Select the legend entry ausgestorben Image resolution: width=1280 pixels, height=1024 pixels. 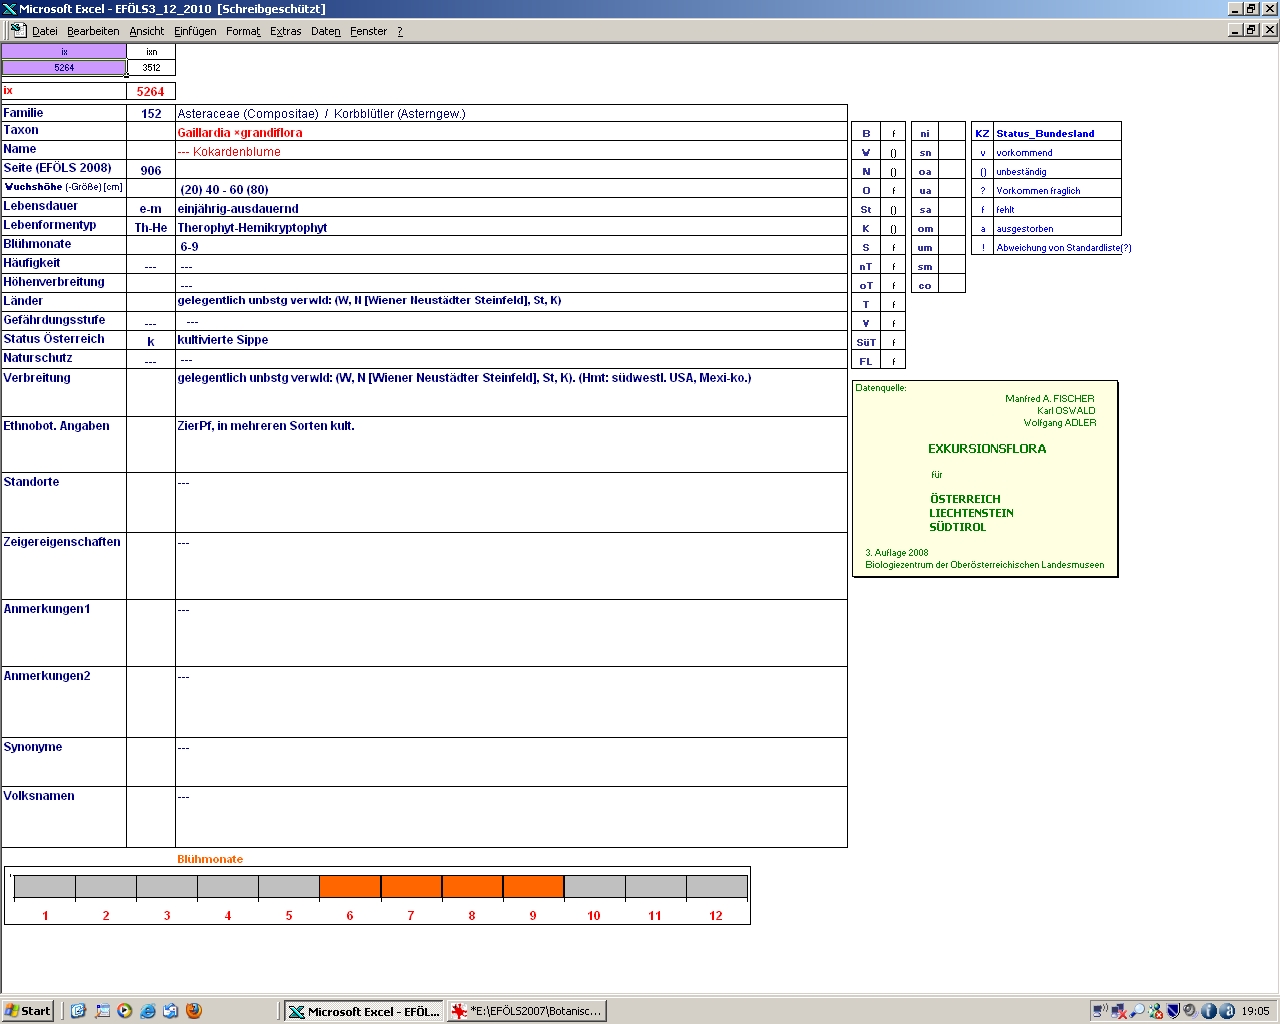pos(1025,229)
